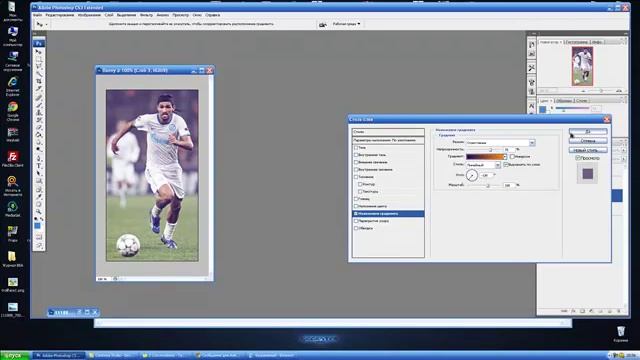Open the Редактирование menu

tap(60, 15)
